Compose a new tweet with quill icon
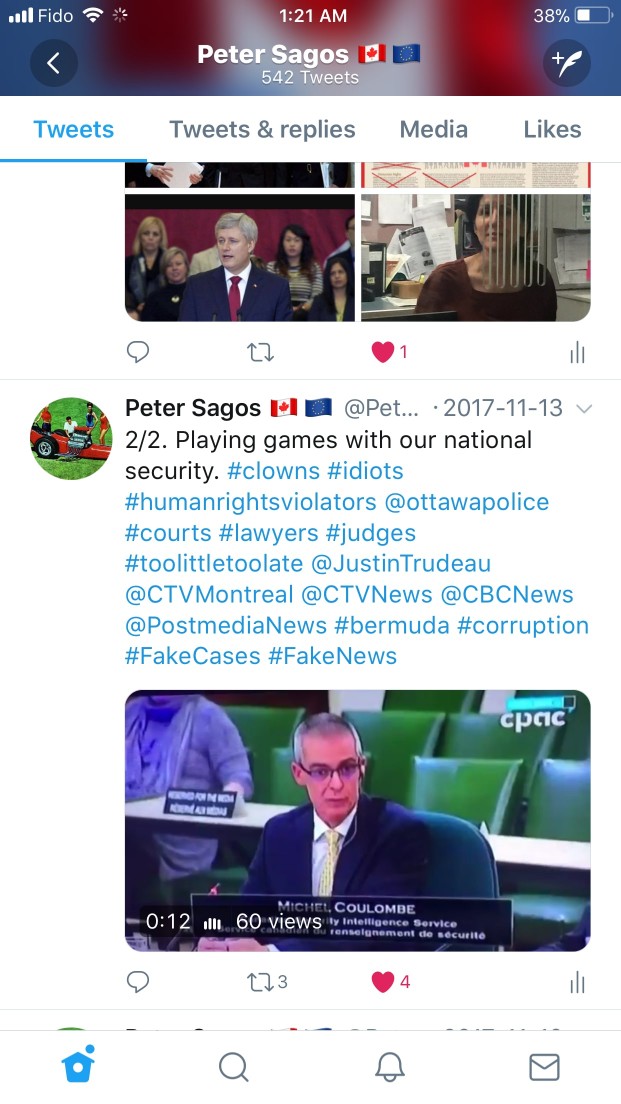Image resolution: width=621 pixels, height=1104 pixels. point(566,63)
